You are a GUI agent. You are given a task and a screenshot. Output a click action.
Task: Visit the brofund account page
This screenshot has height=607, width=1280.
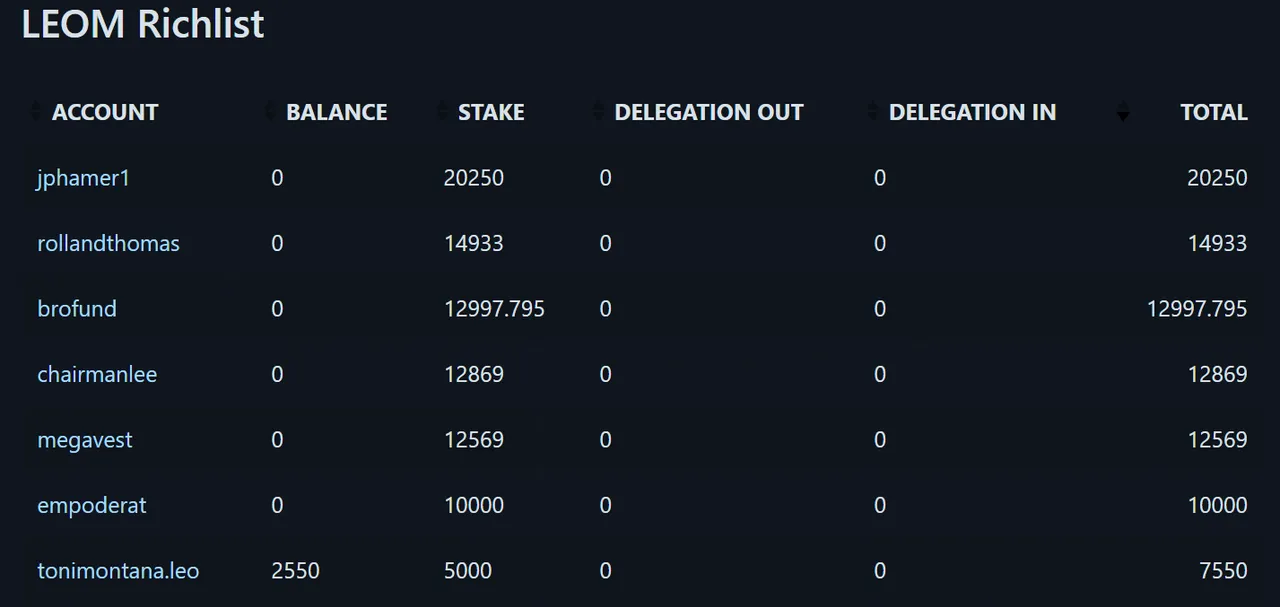77,309
